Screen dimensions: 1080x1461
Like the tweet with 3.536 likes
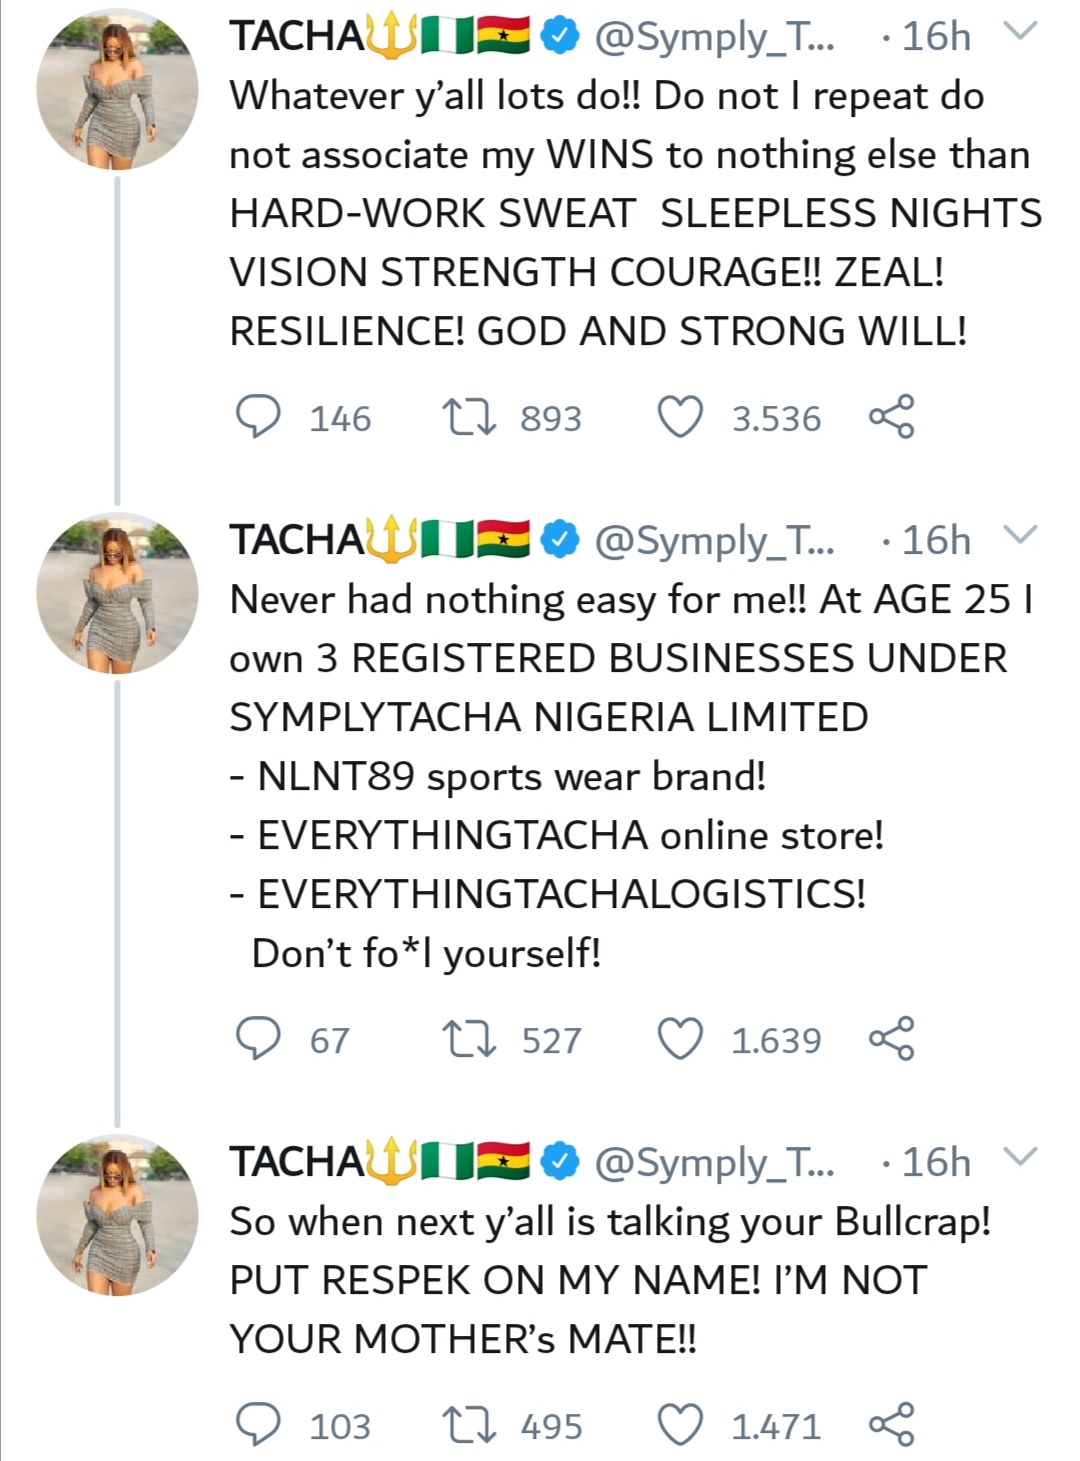tap(680, 417)
